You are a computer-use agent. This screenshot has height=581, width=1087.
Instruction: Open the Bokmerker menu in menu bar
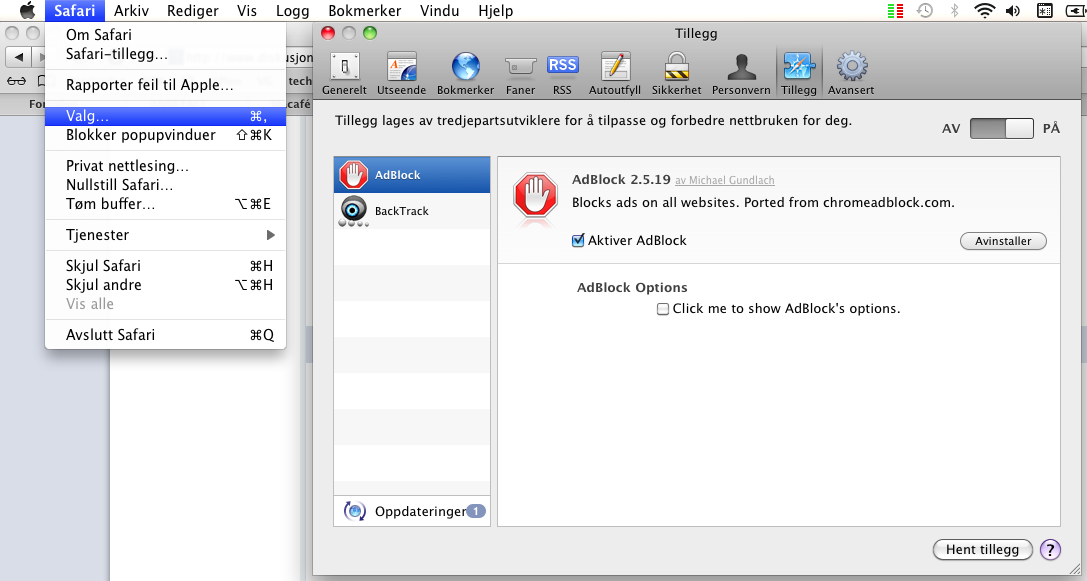click(x=365, y=10)
